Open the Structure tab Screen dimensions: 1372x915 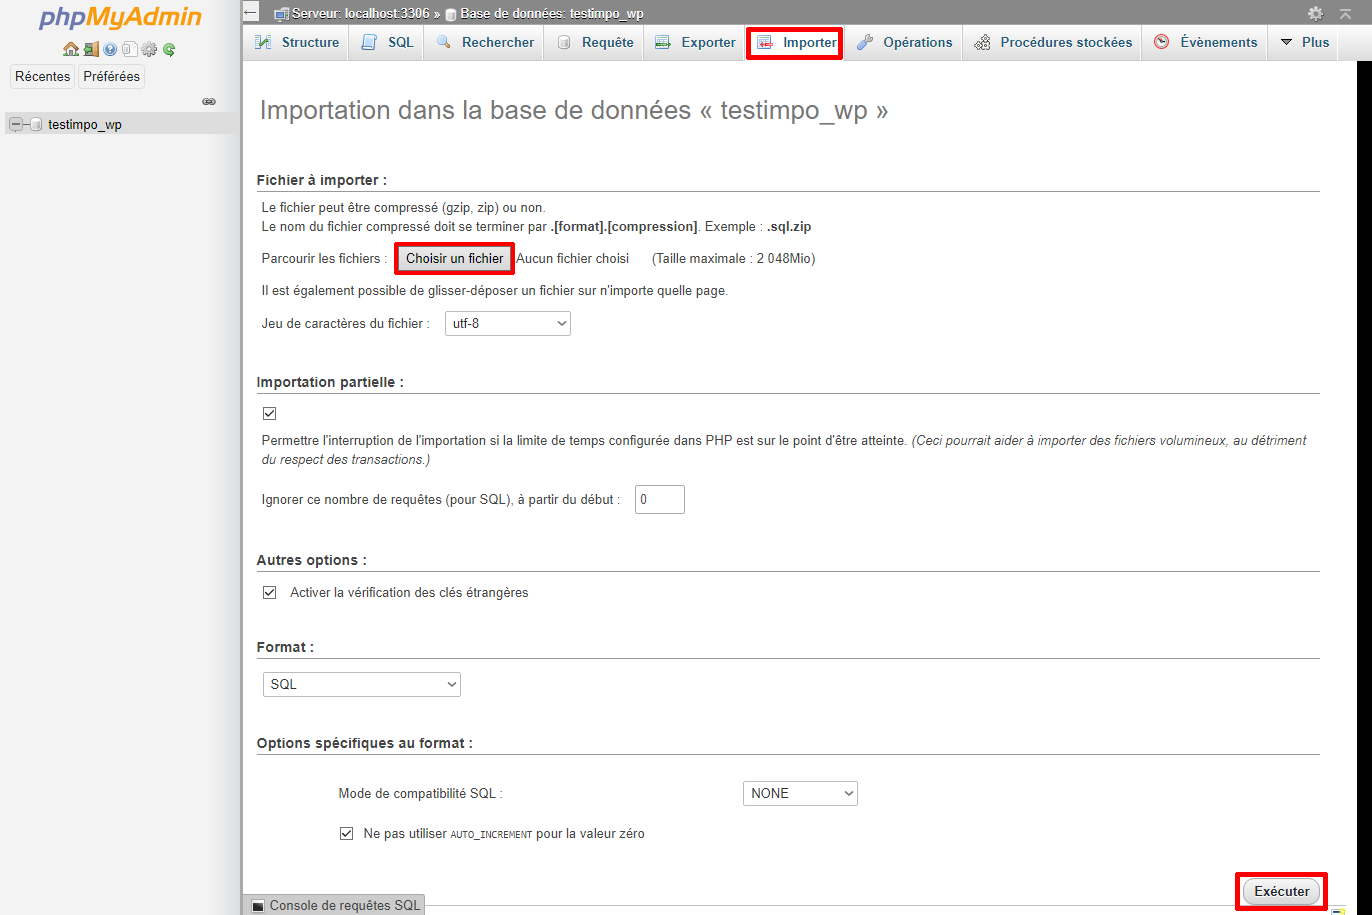click(x=296, y=43)
